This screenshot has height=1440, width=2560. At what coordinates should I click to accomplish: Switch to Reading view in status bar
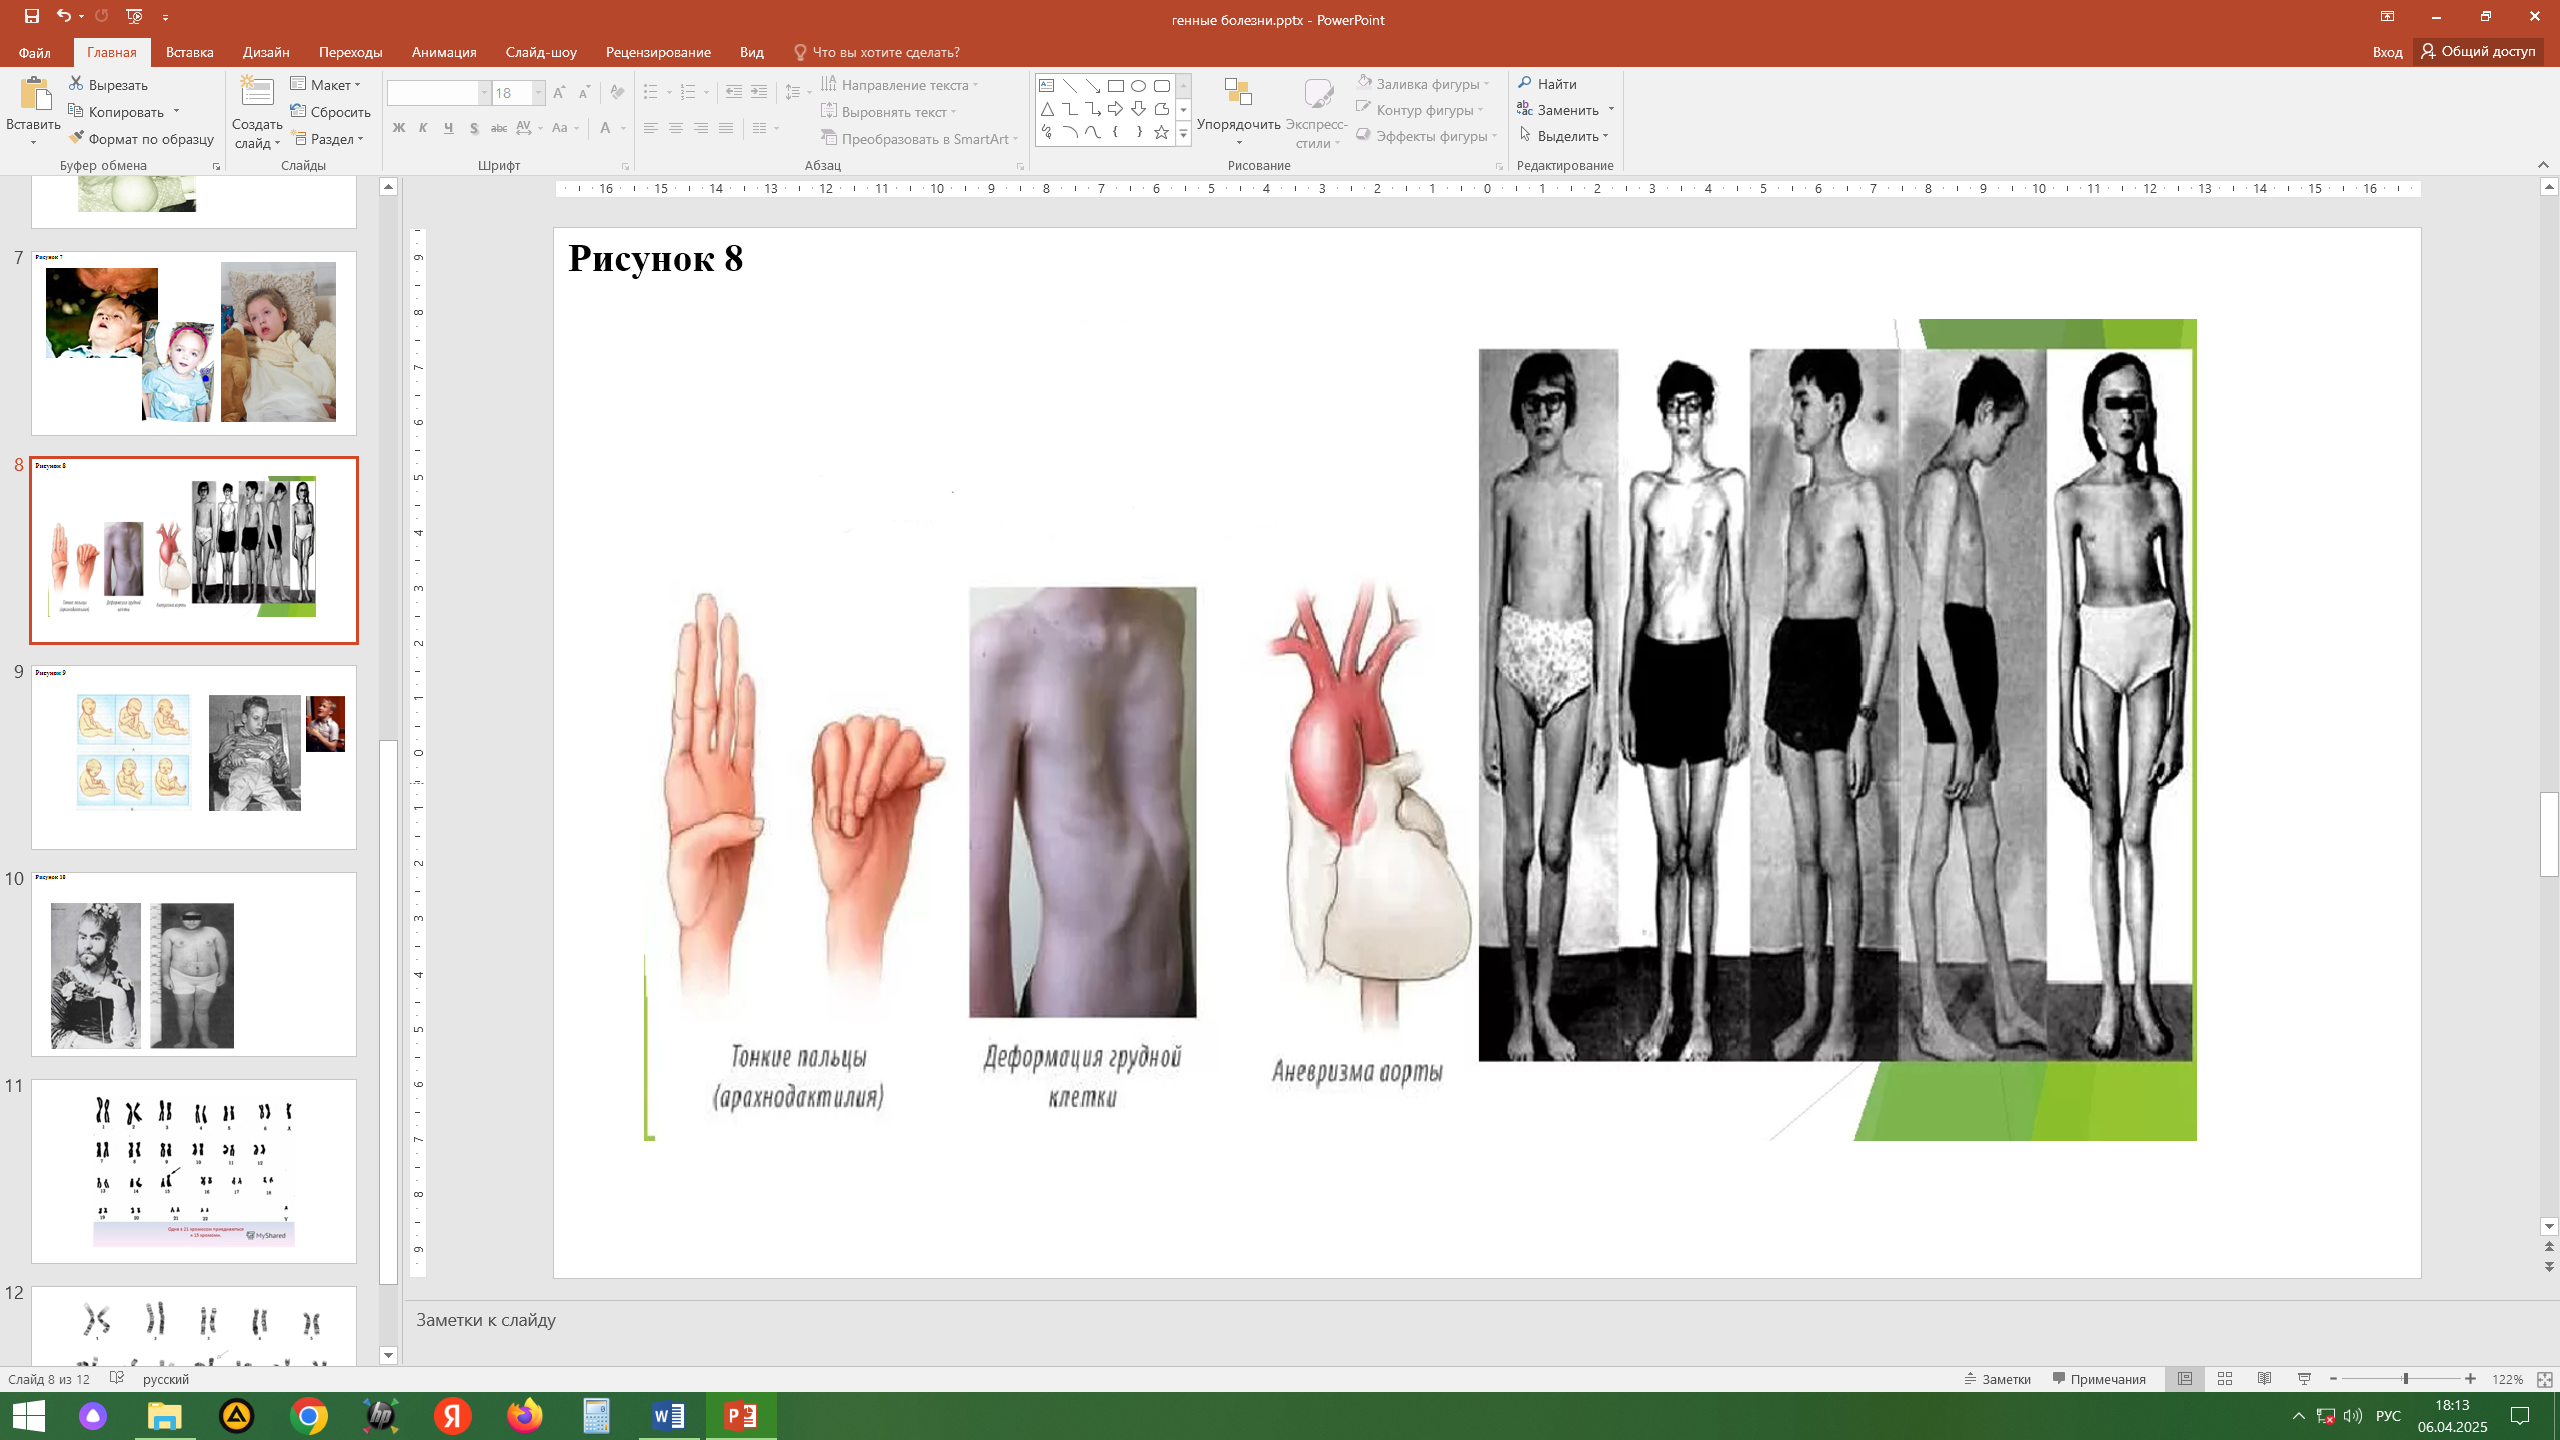2265,1379
